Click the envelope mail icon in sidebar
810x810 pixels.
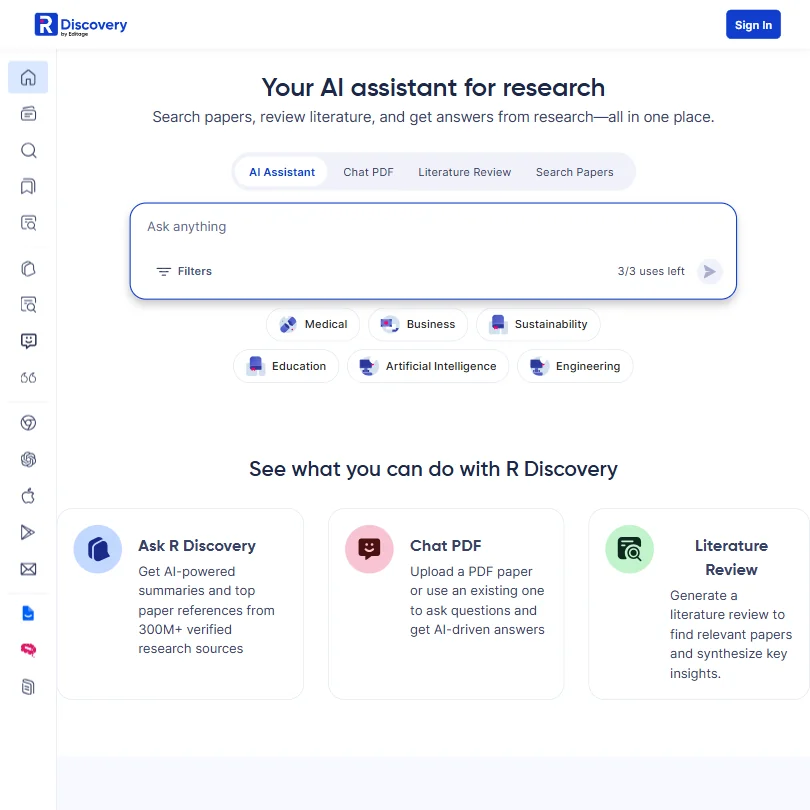[x=28, y=569]
